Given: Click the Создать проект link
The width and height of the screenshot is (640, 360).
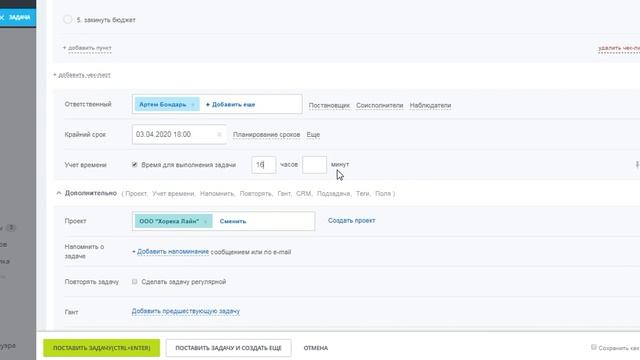Looking at the screenshot, I should [351, 220].
